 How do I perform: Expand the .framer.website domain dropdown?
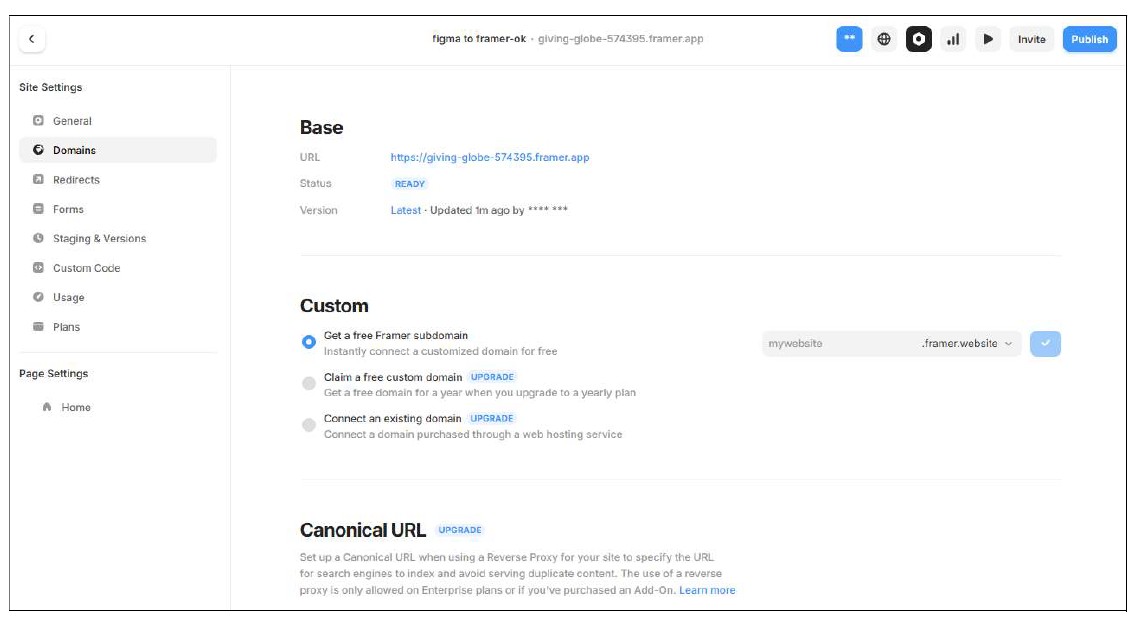966,344
